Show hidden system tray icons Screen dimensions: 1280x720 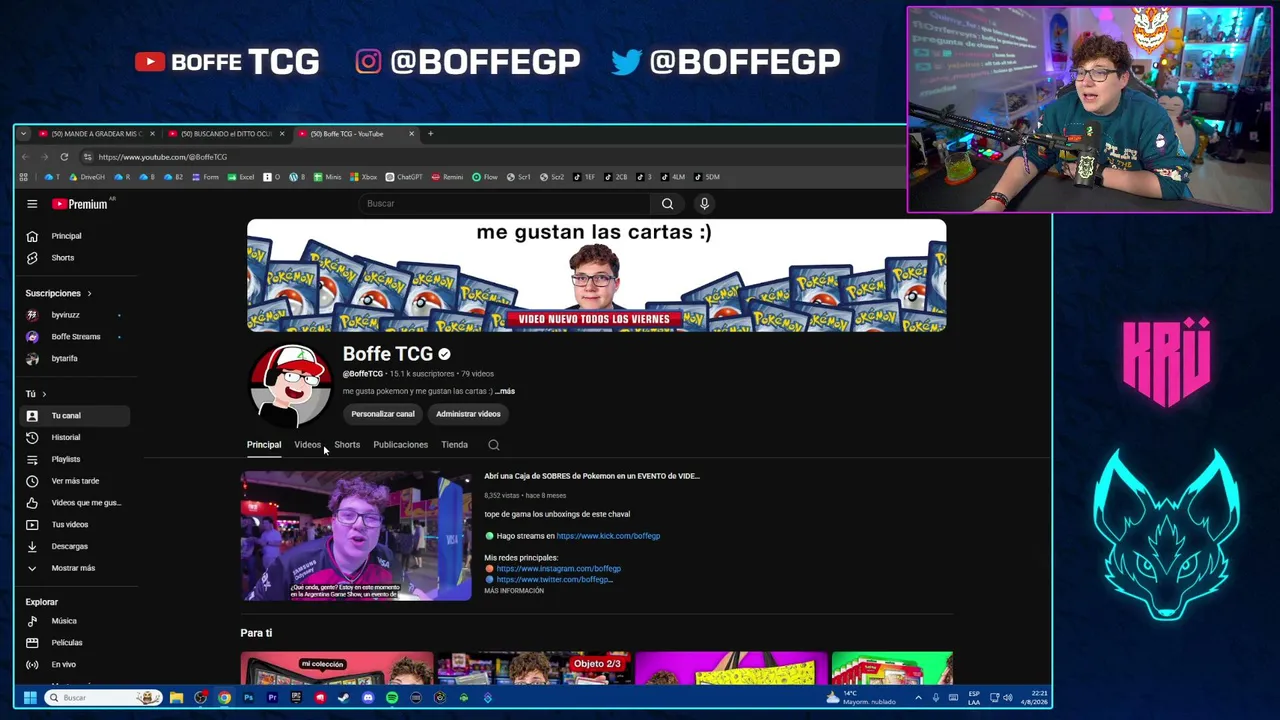[x=918, y=697]
